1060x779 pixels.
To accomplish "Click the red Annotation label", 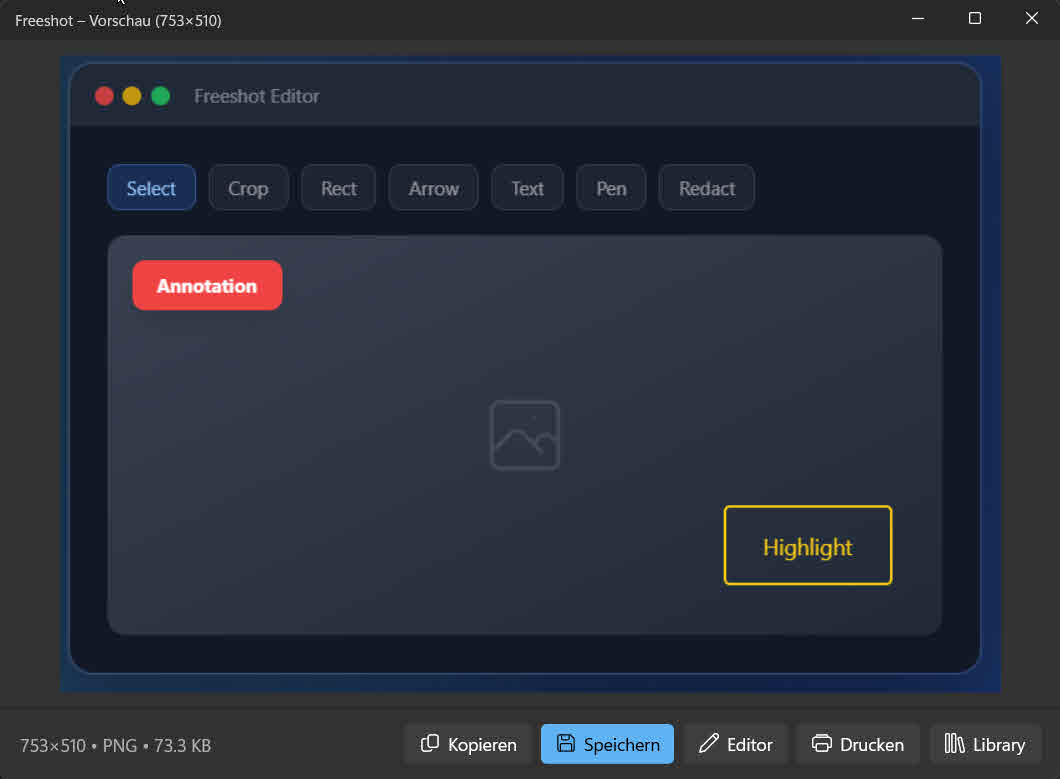I will pyautogui.click(x=208, y=285).
